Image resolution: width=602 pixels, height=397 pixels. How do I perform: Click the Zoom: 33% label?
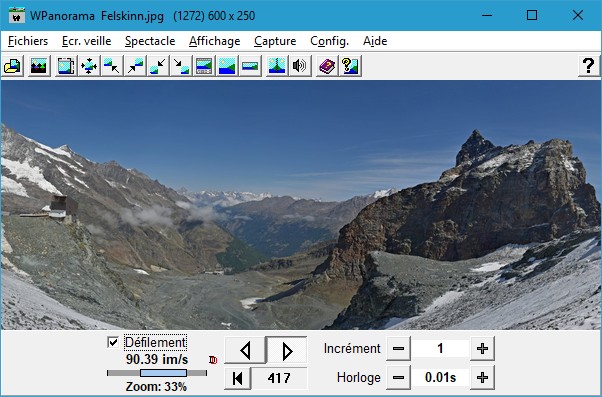(x=156, y=386)
